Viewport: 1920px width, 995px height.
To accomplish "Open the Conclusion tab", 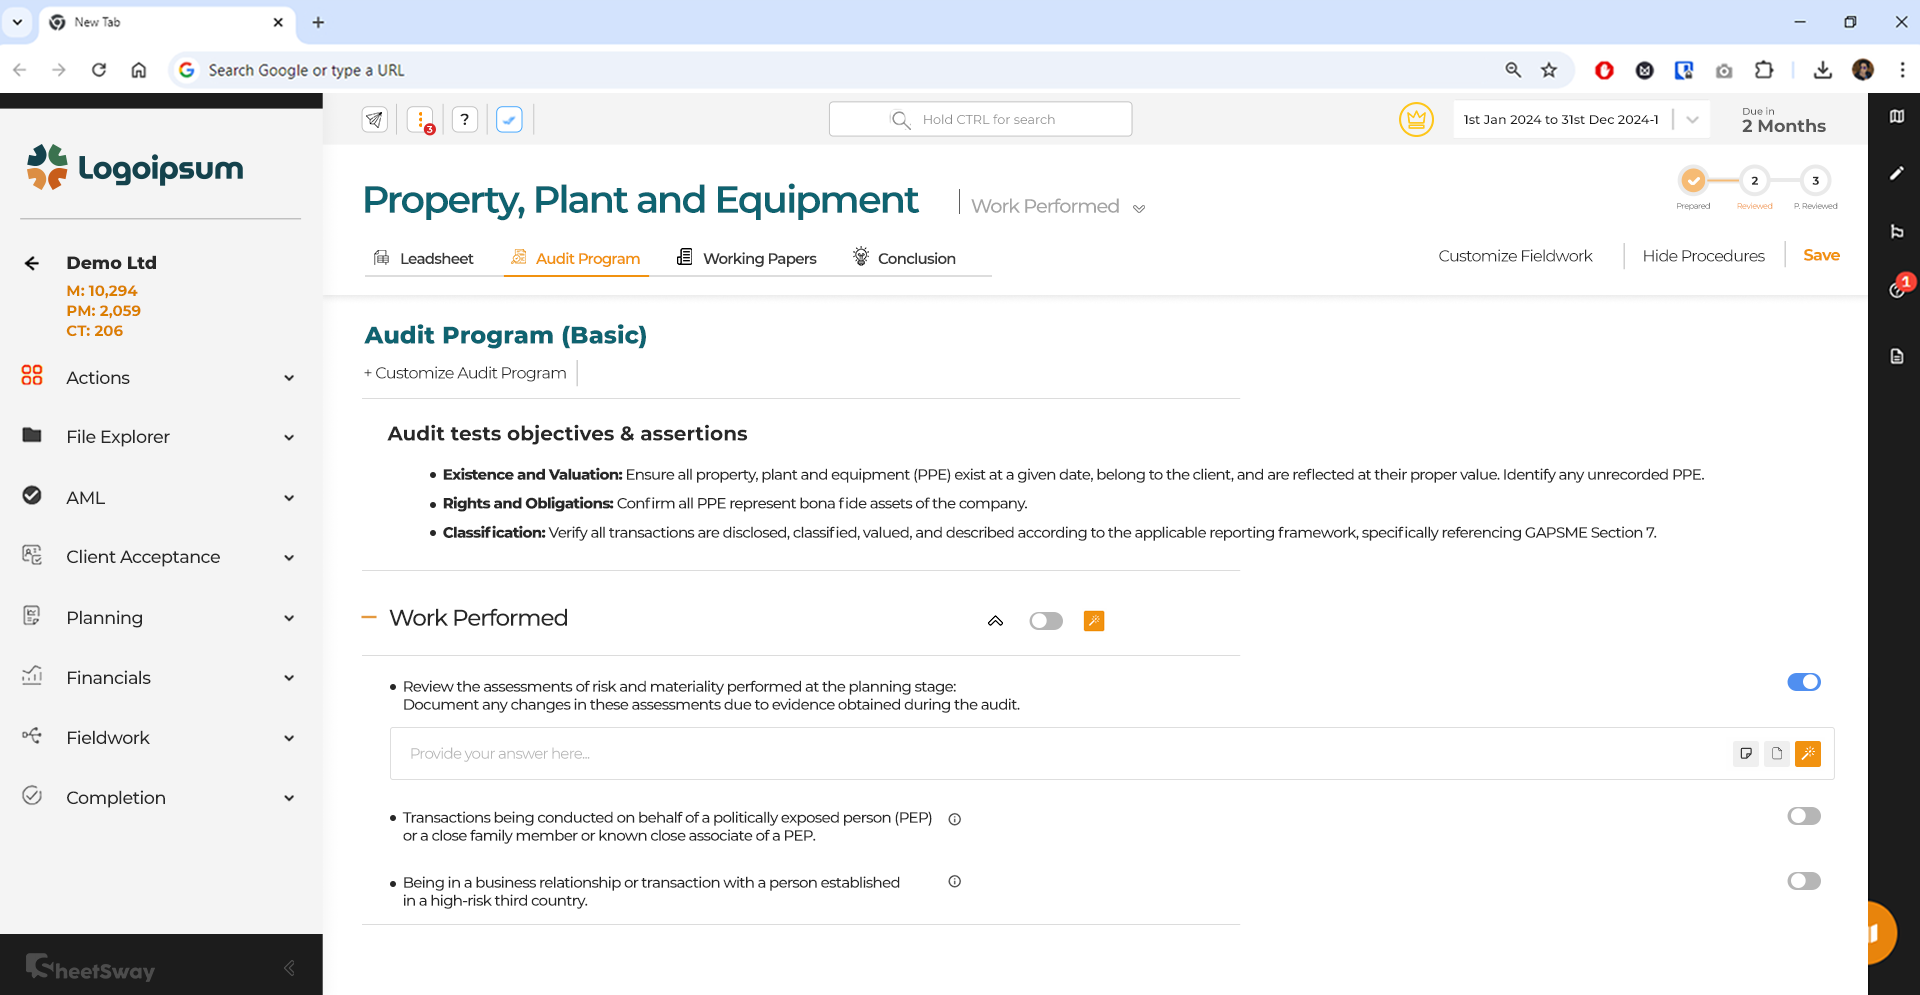I will tap(915, 258).
